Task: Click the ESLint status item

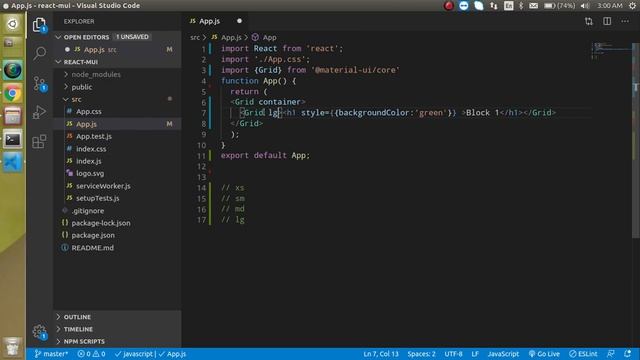Action: [x=583, y=354]
